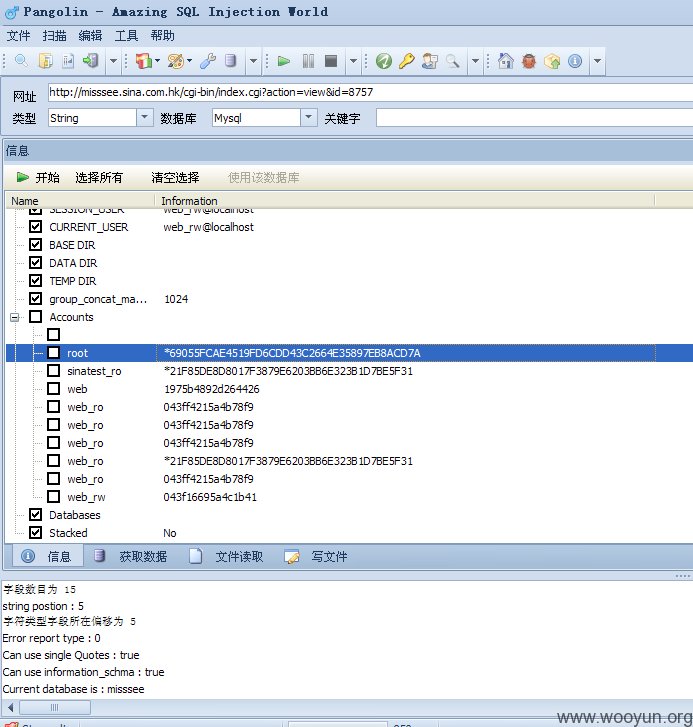Uncheck the Stacked checkbox
The height and width of the screenshot is (727, 693).
pyautogui.click(x=35, y=532)
